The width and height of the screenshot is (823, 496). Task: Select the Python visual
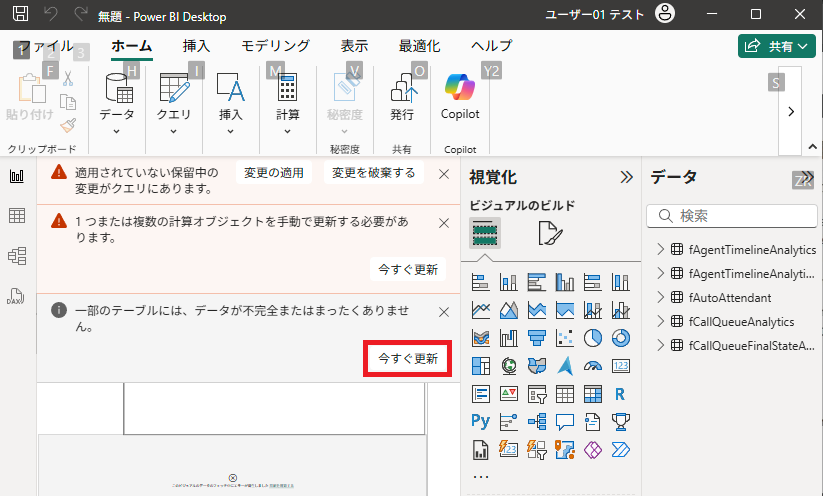481,421
